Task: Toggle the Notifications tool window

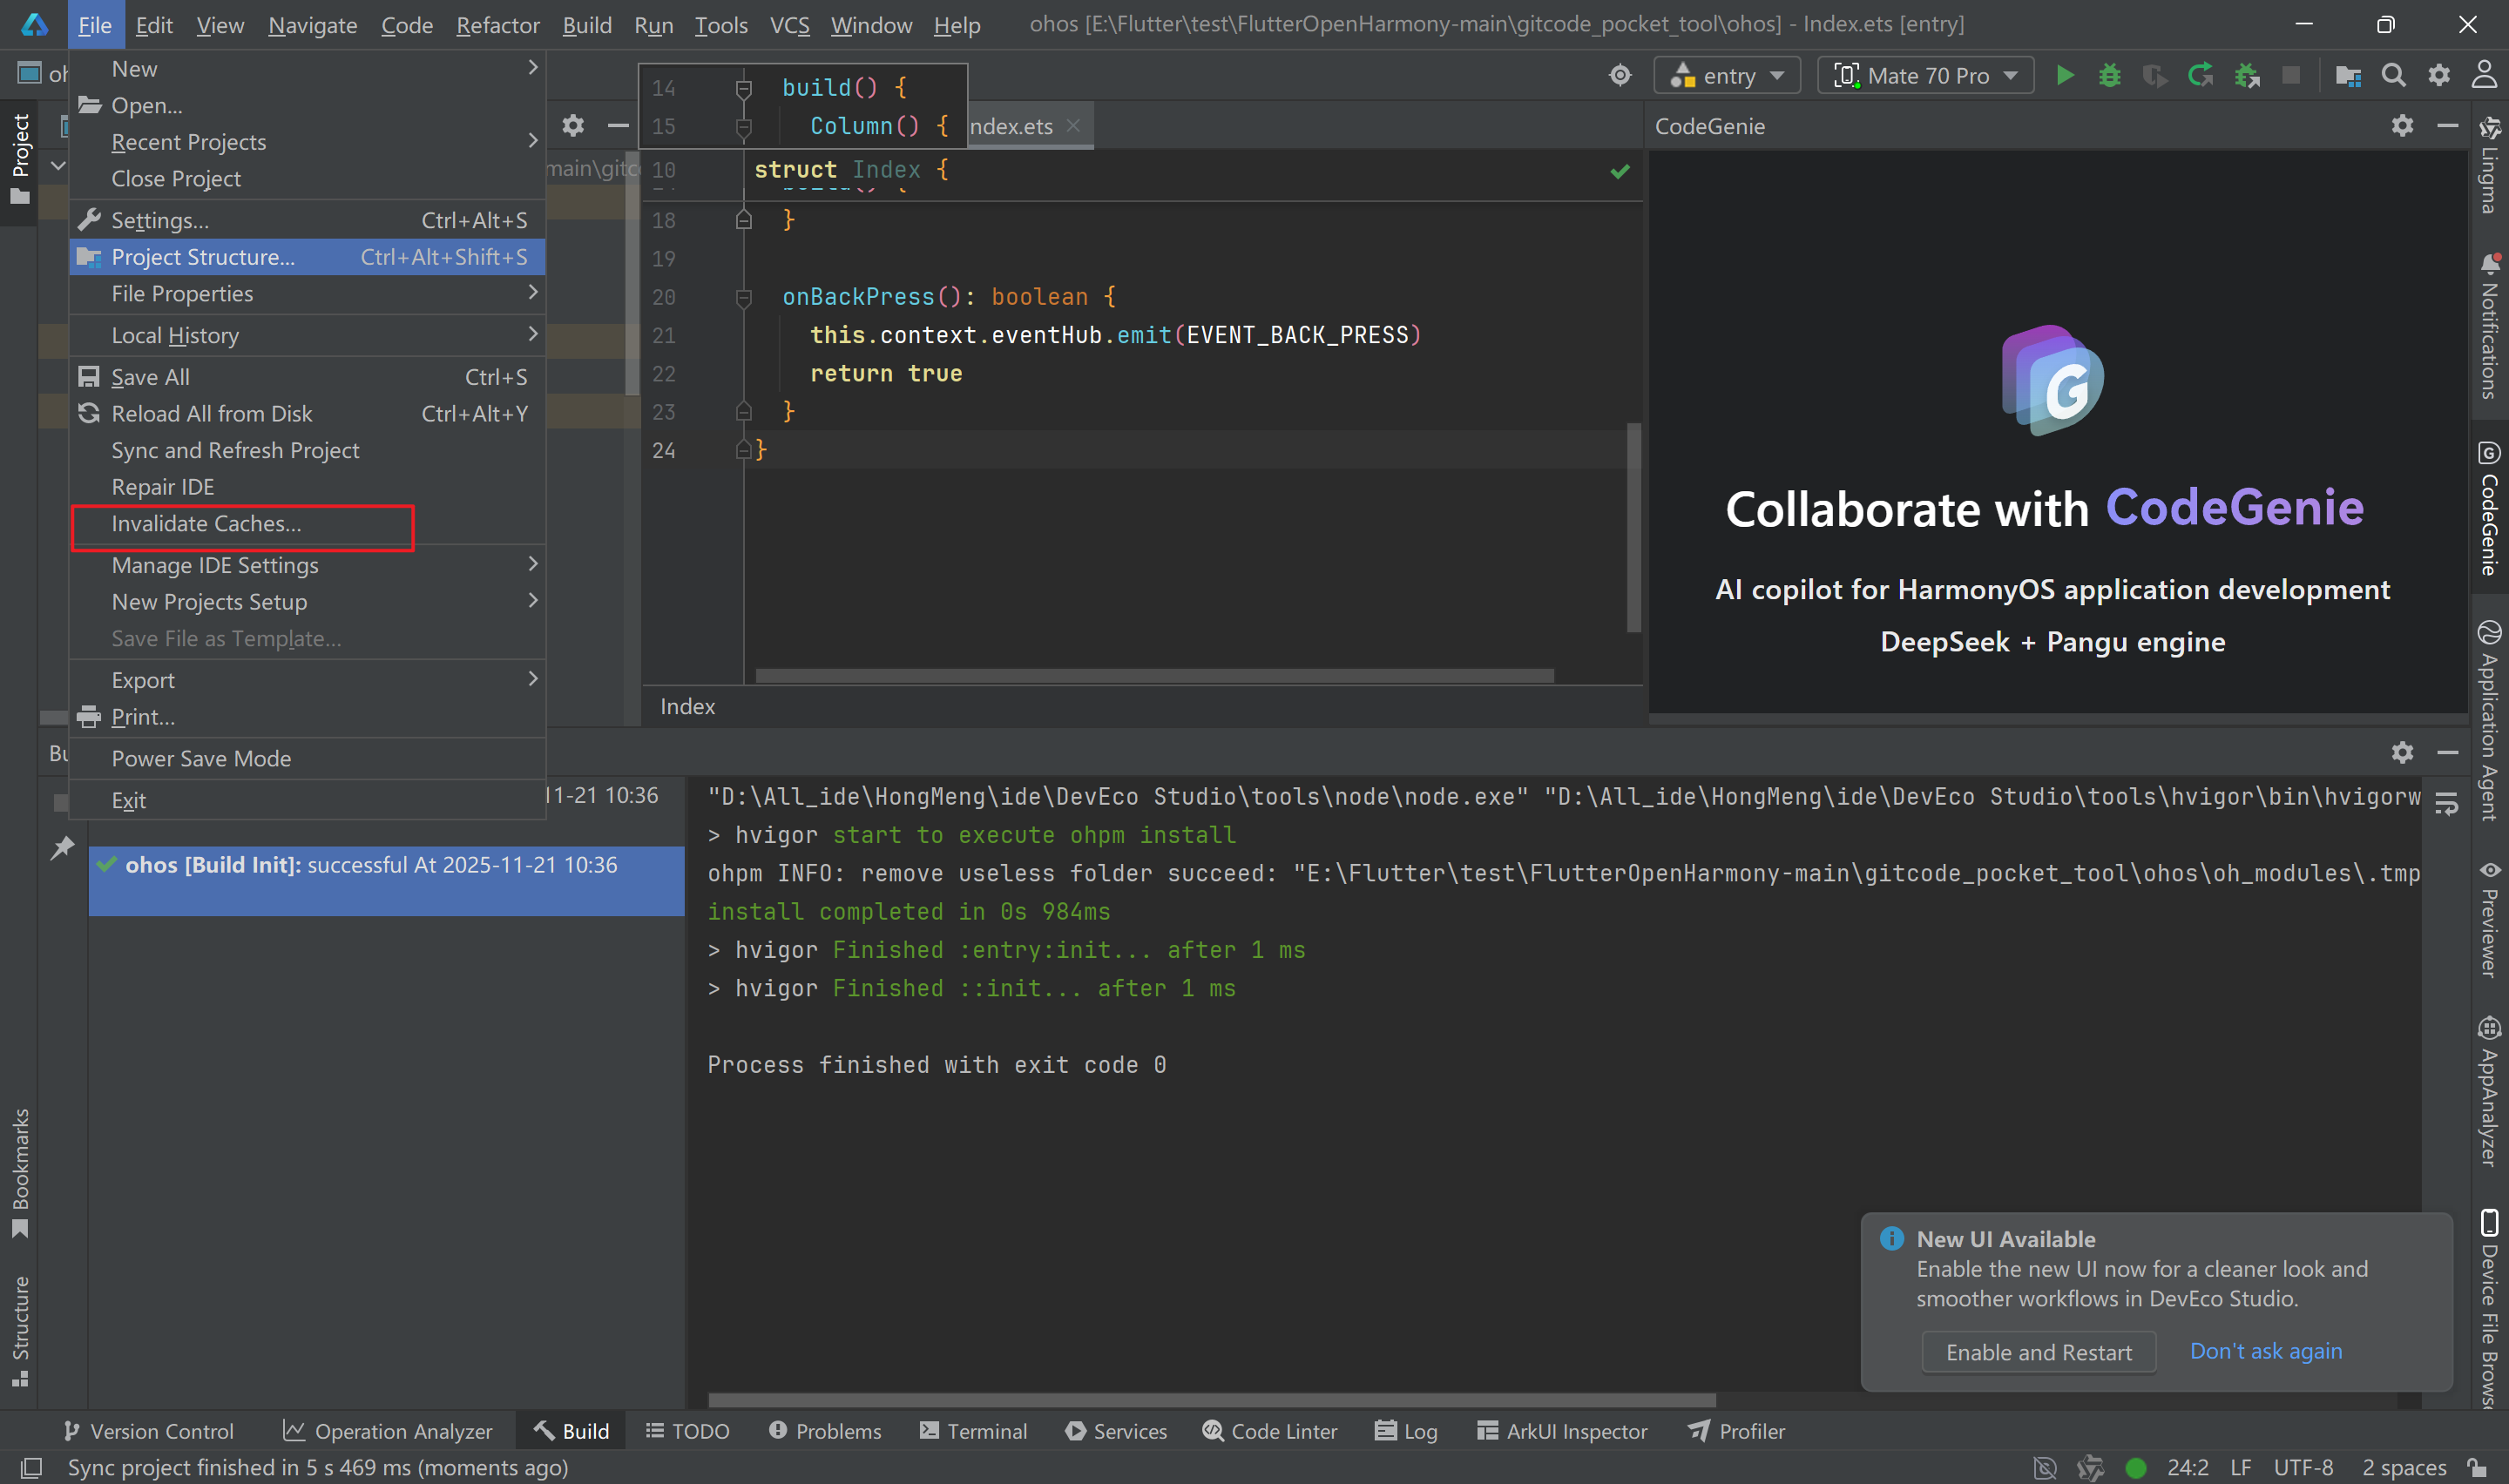Action: point(2489,327)
